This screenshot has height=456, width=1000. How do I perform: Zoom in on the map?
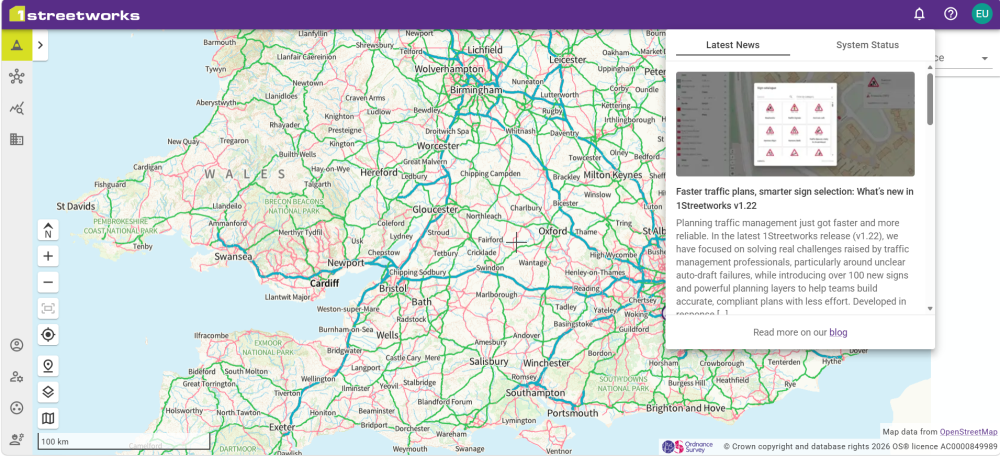[x=48, y=256]
